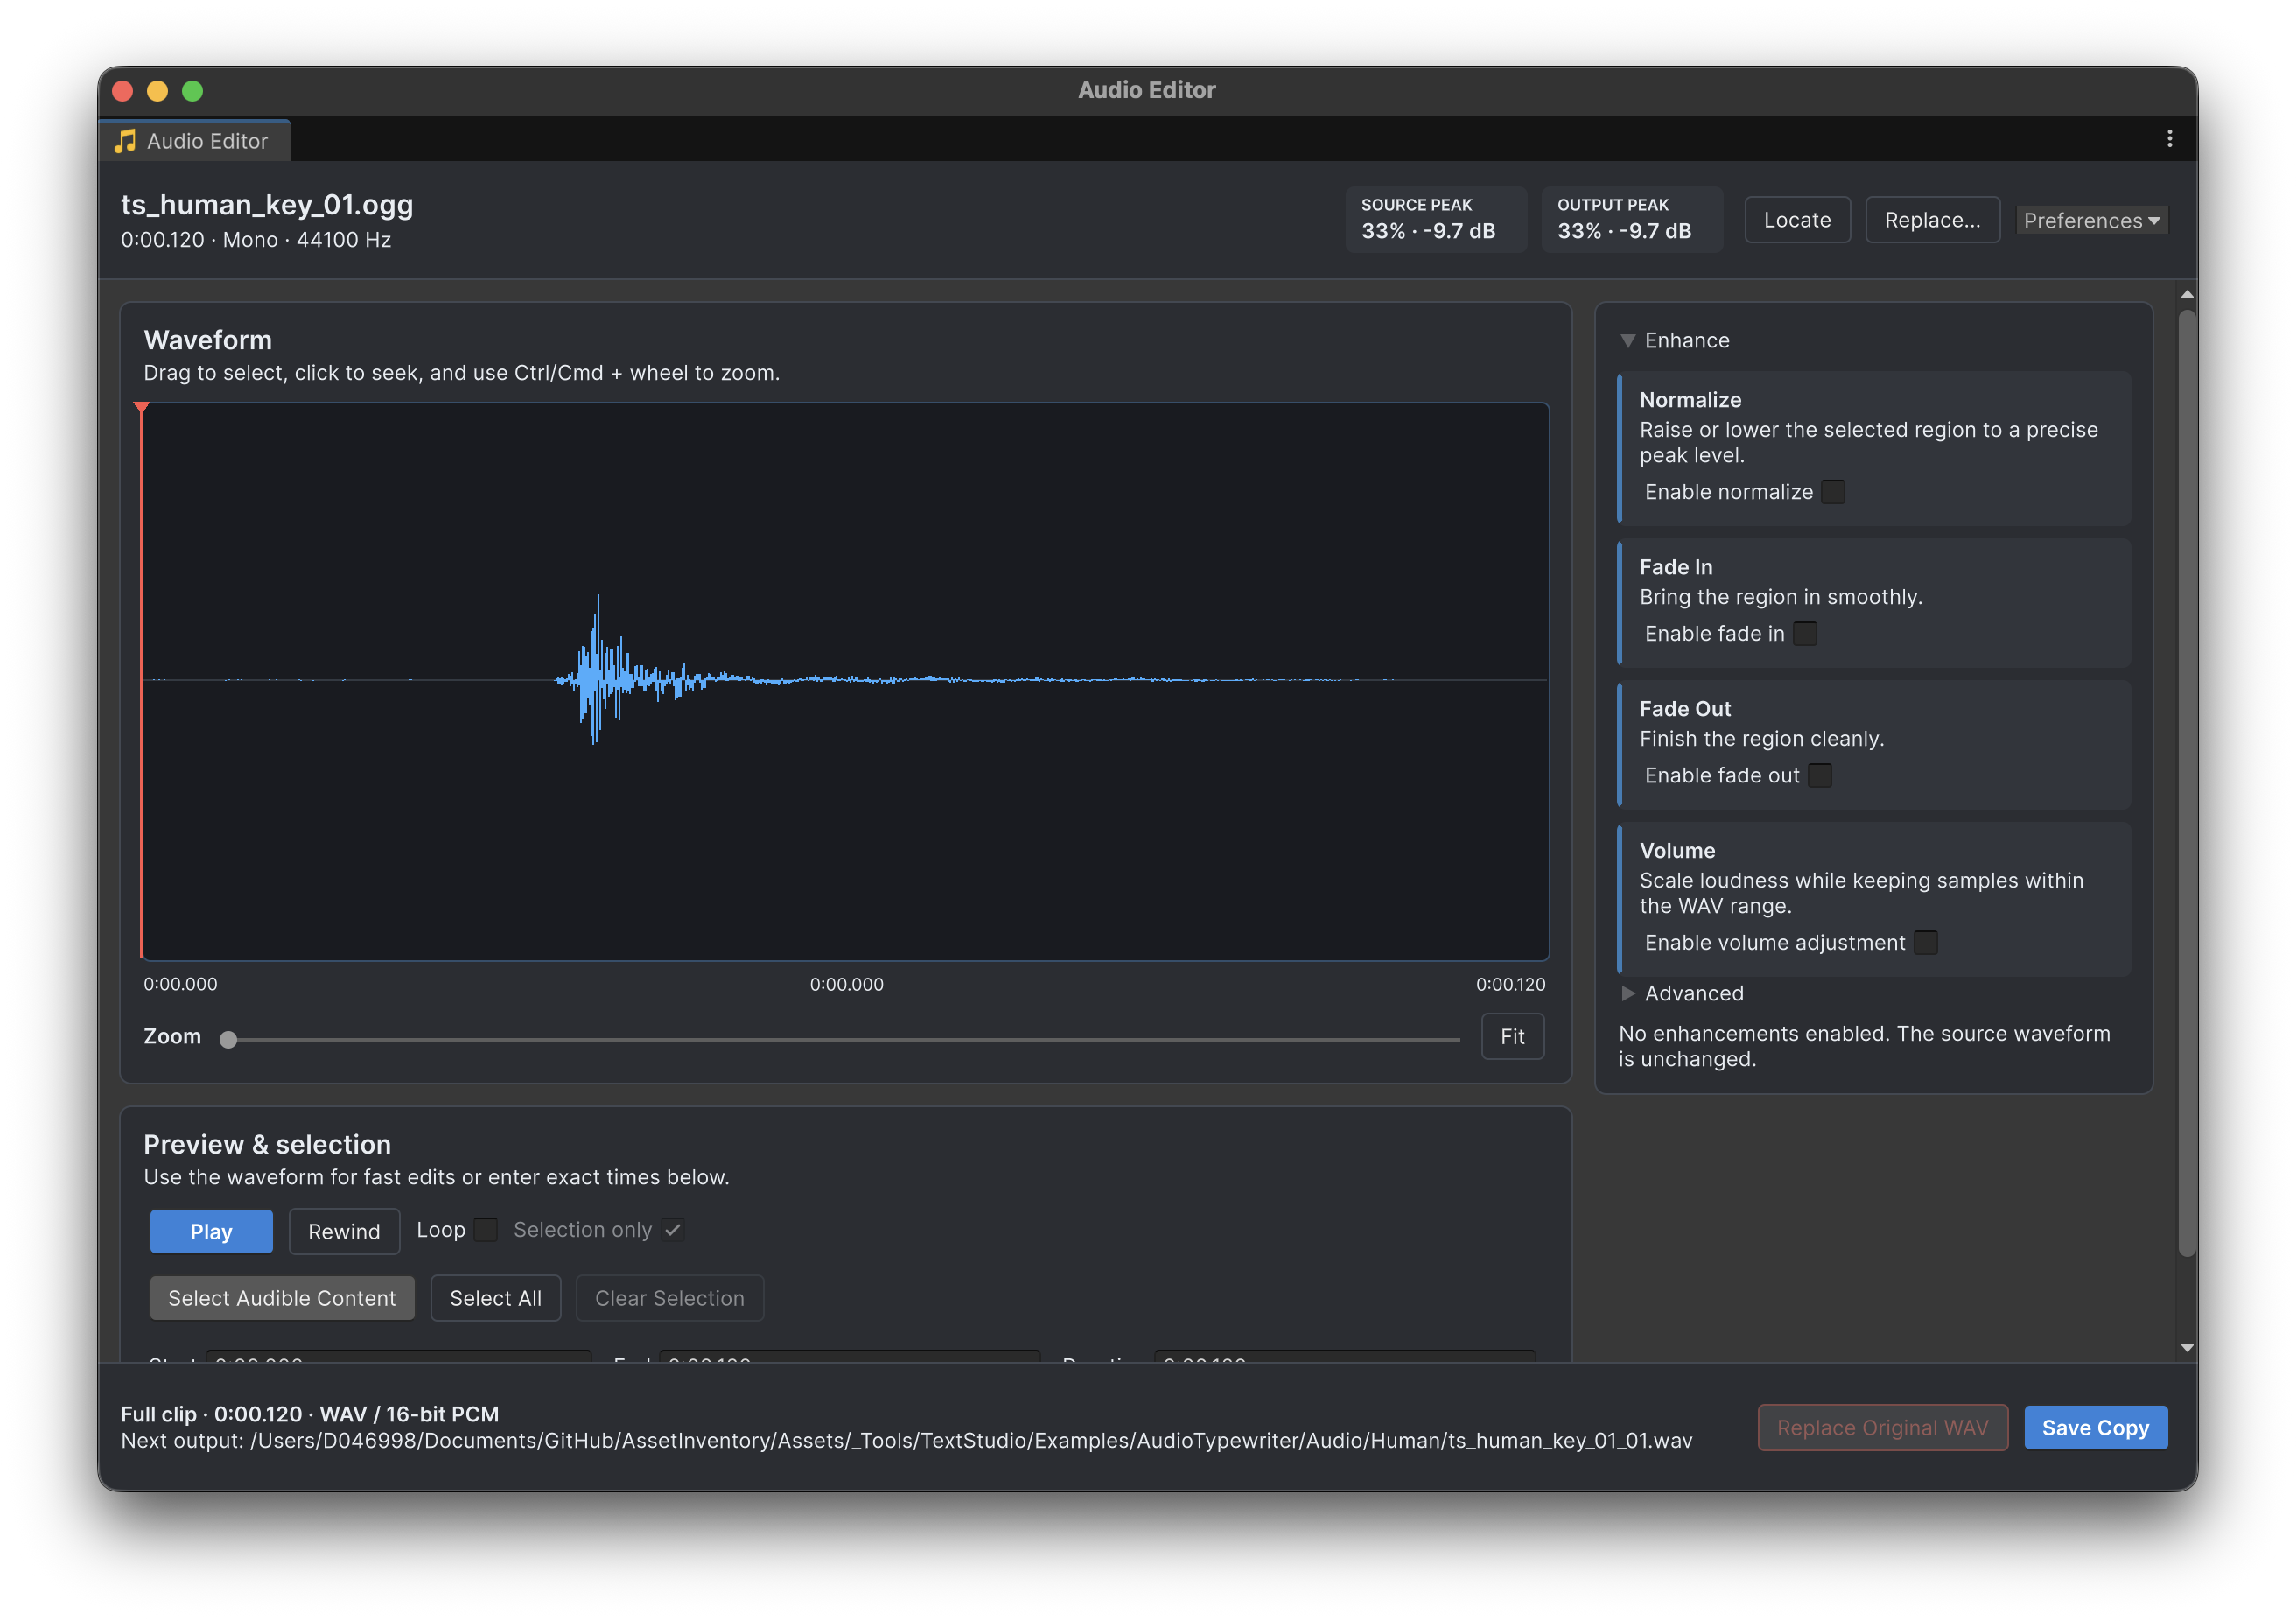
Task: Click the red playhead marker atop the waveform
Action: click(x=142, y=408)
